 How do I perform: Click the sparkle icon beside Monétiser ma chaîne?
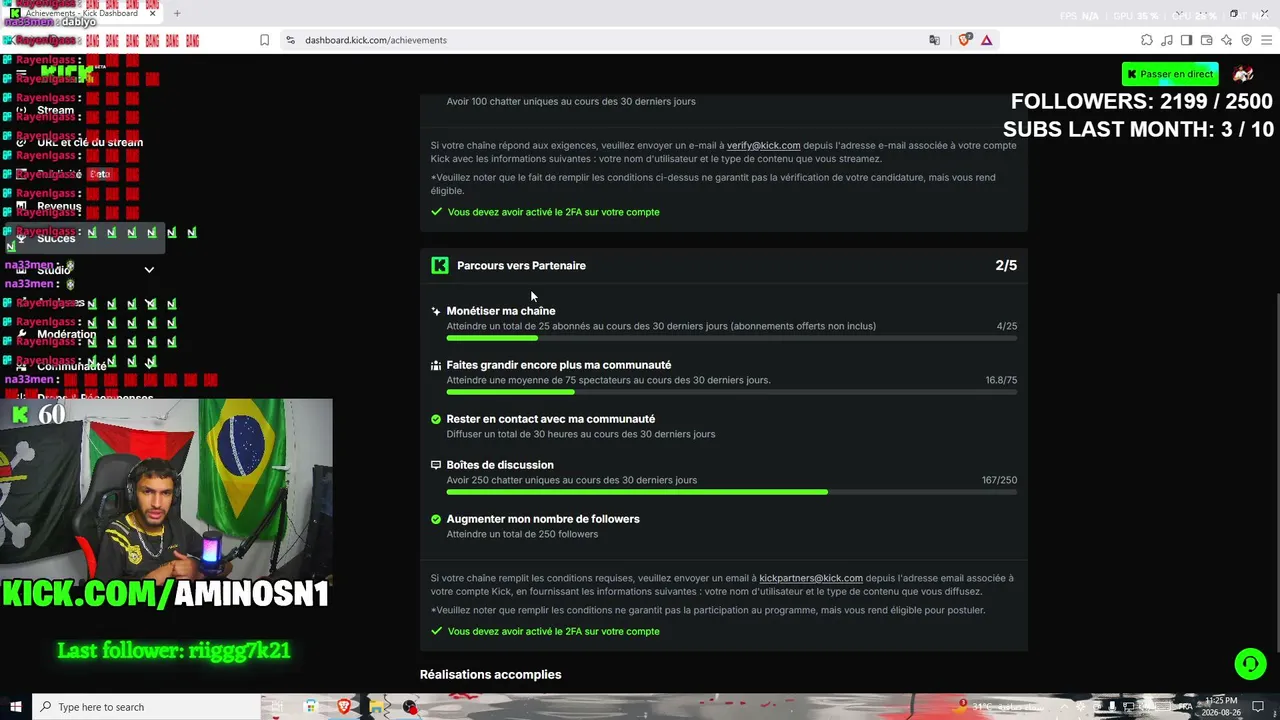click(x=436, y=311)
